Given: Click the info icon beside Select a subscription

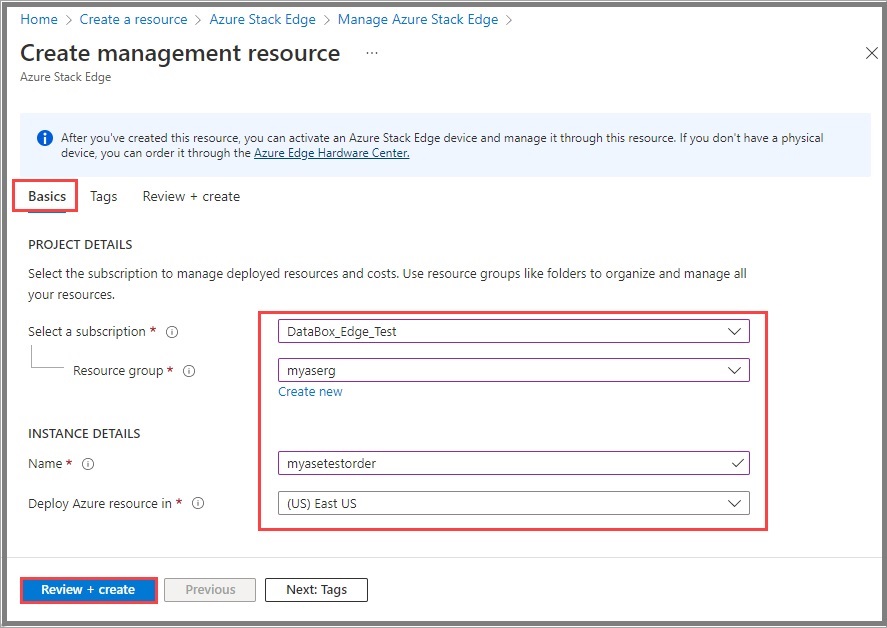Looking at the screenshot, I should (x=172, y=331).
